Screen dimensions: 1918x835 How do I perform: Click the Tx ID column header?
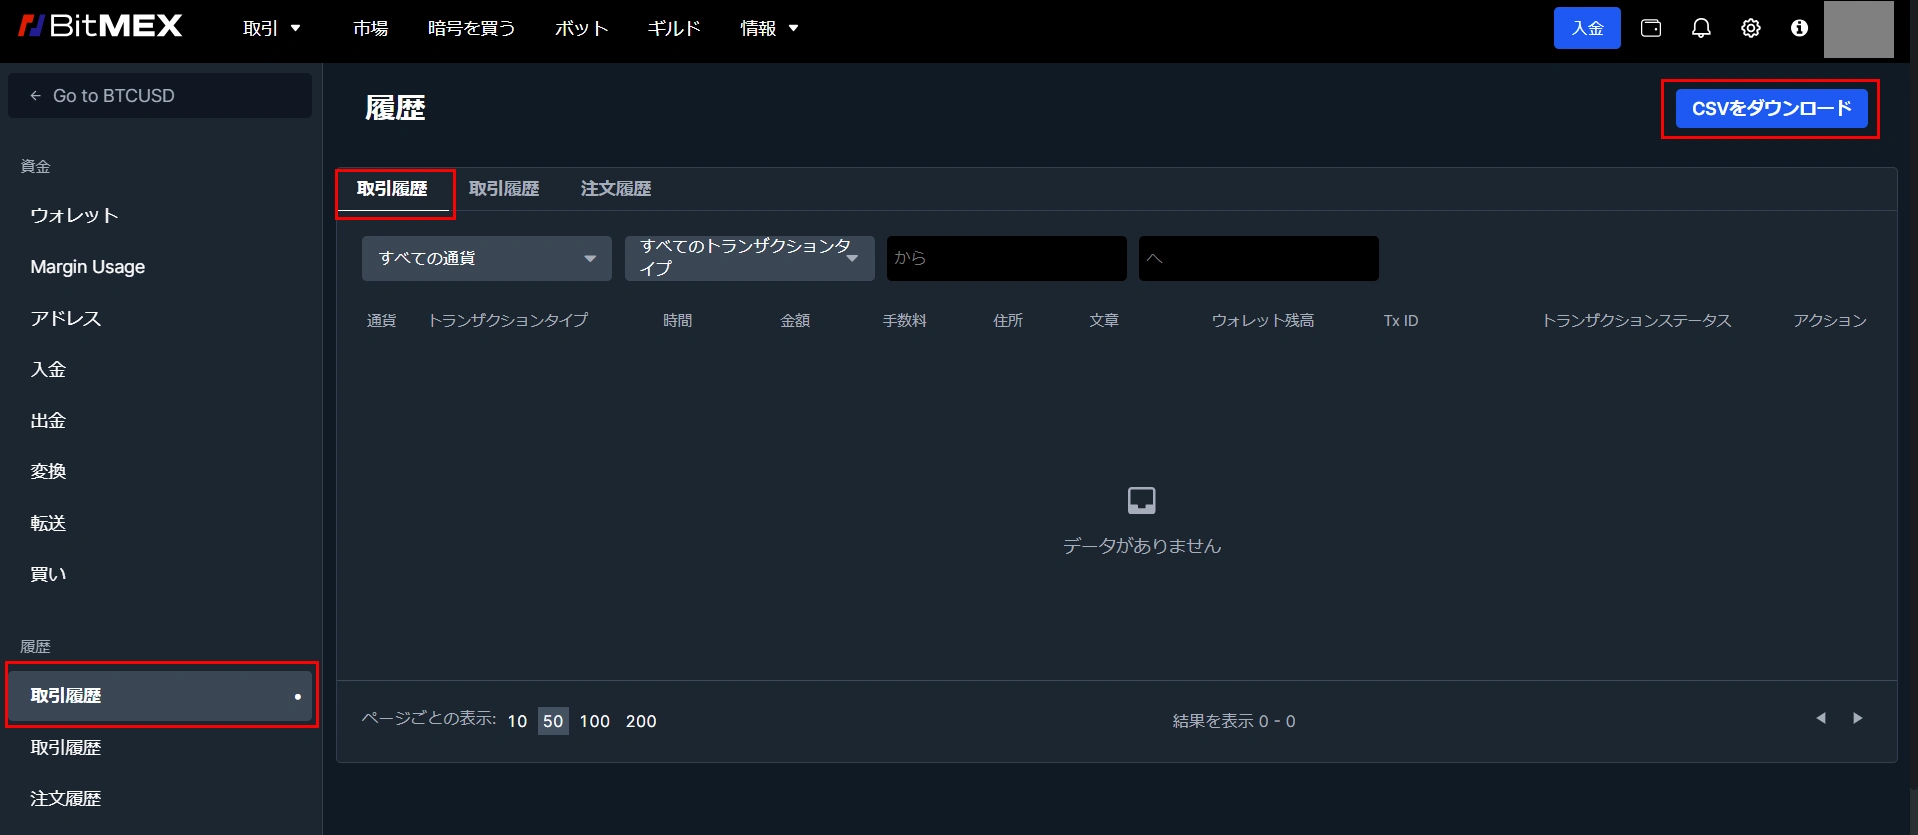pyautogui.click(x=1401, y=320)
